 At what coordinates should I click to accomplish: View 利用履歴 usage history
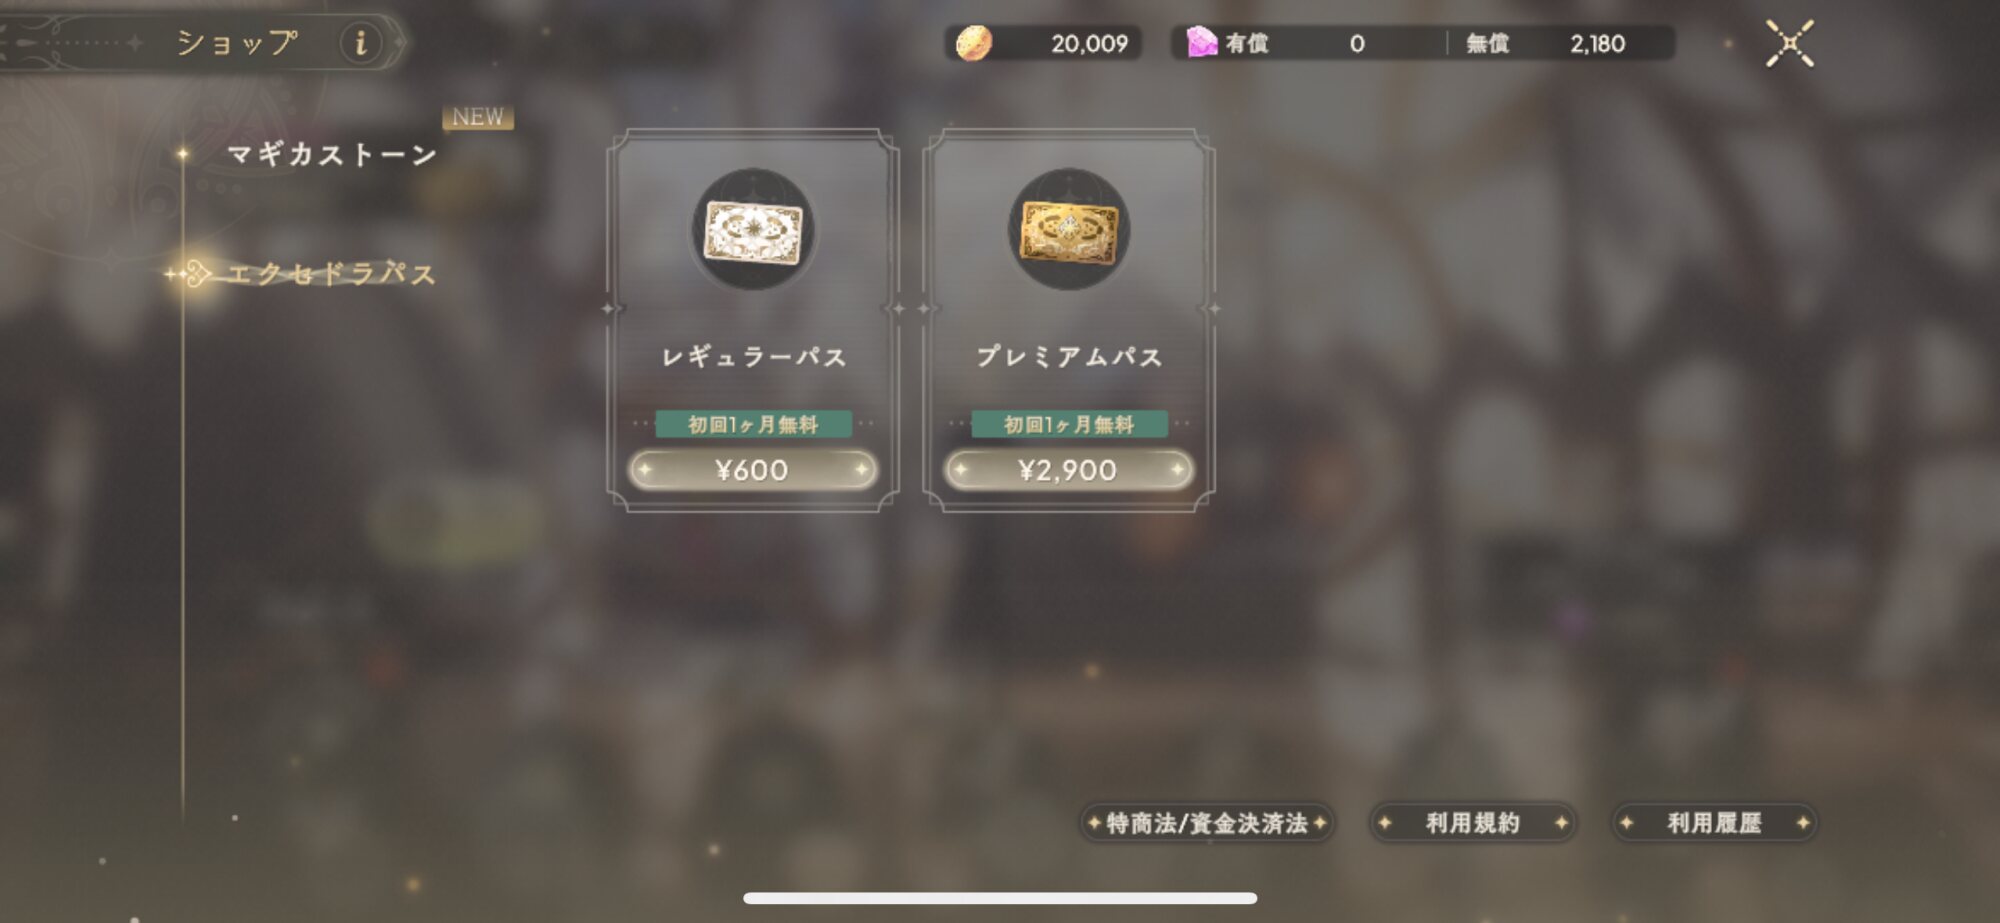[1714, 823]
